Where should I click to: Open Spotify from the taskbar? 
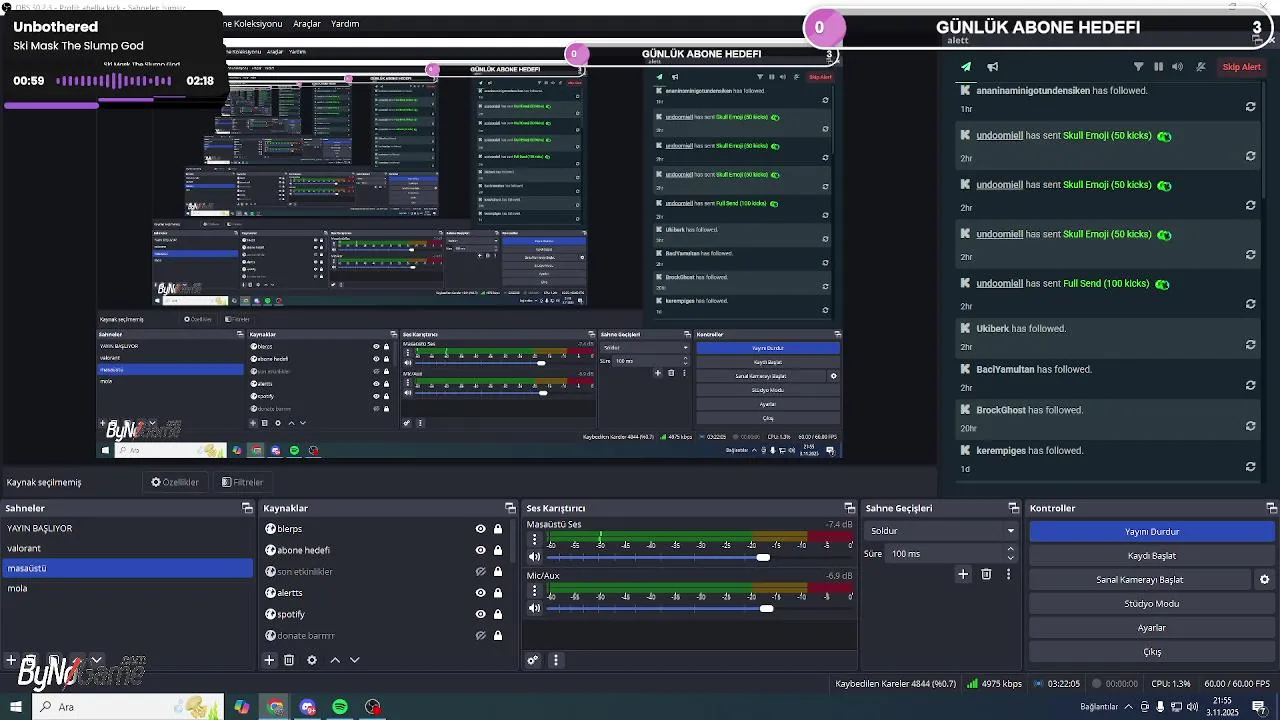pos(340,707)
